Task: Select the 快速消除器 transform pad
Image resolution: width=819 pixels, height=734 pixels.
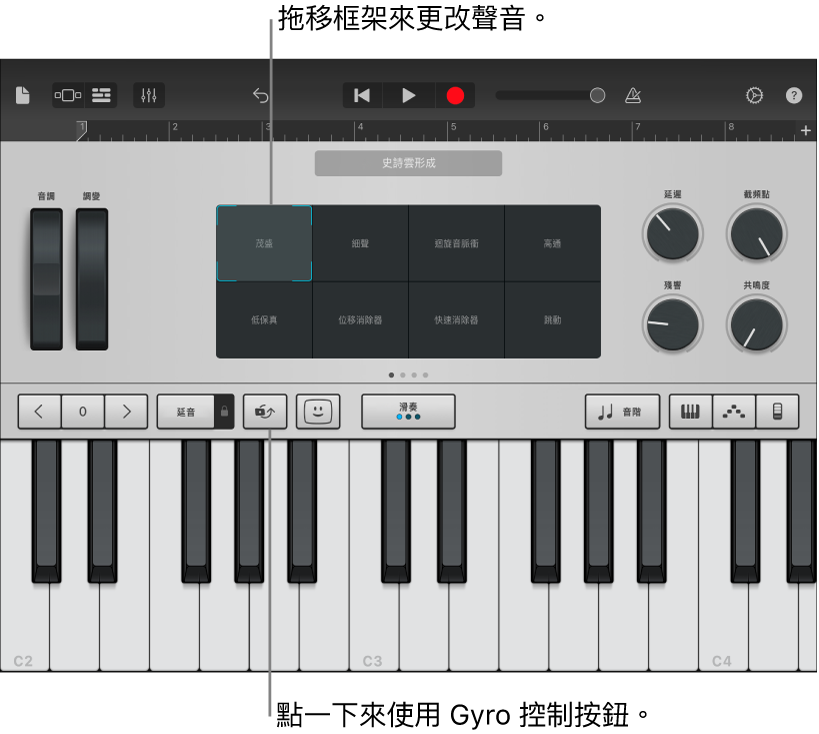Action: [457, 320]
